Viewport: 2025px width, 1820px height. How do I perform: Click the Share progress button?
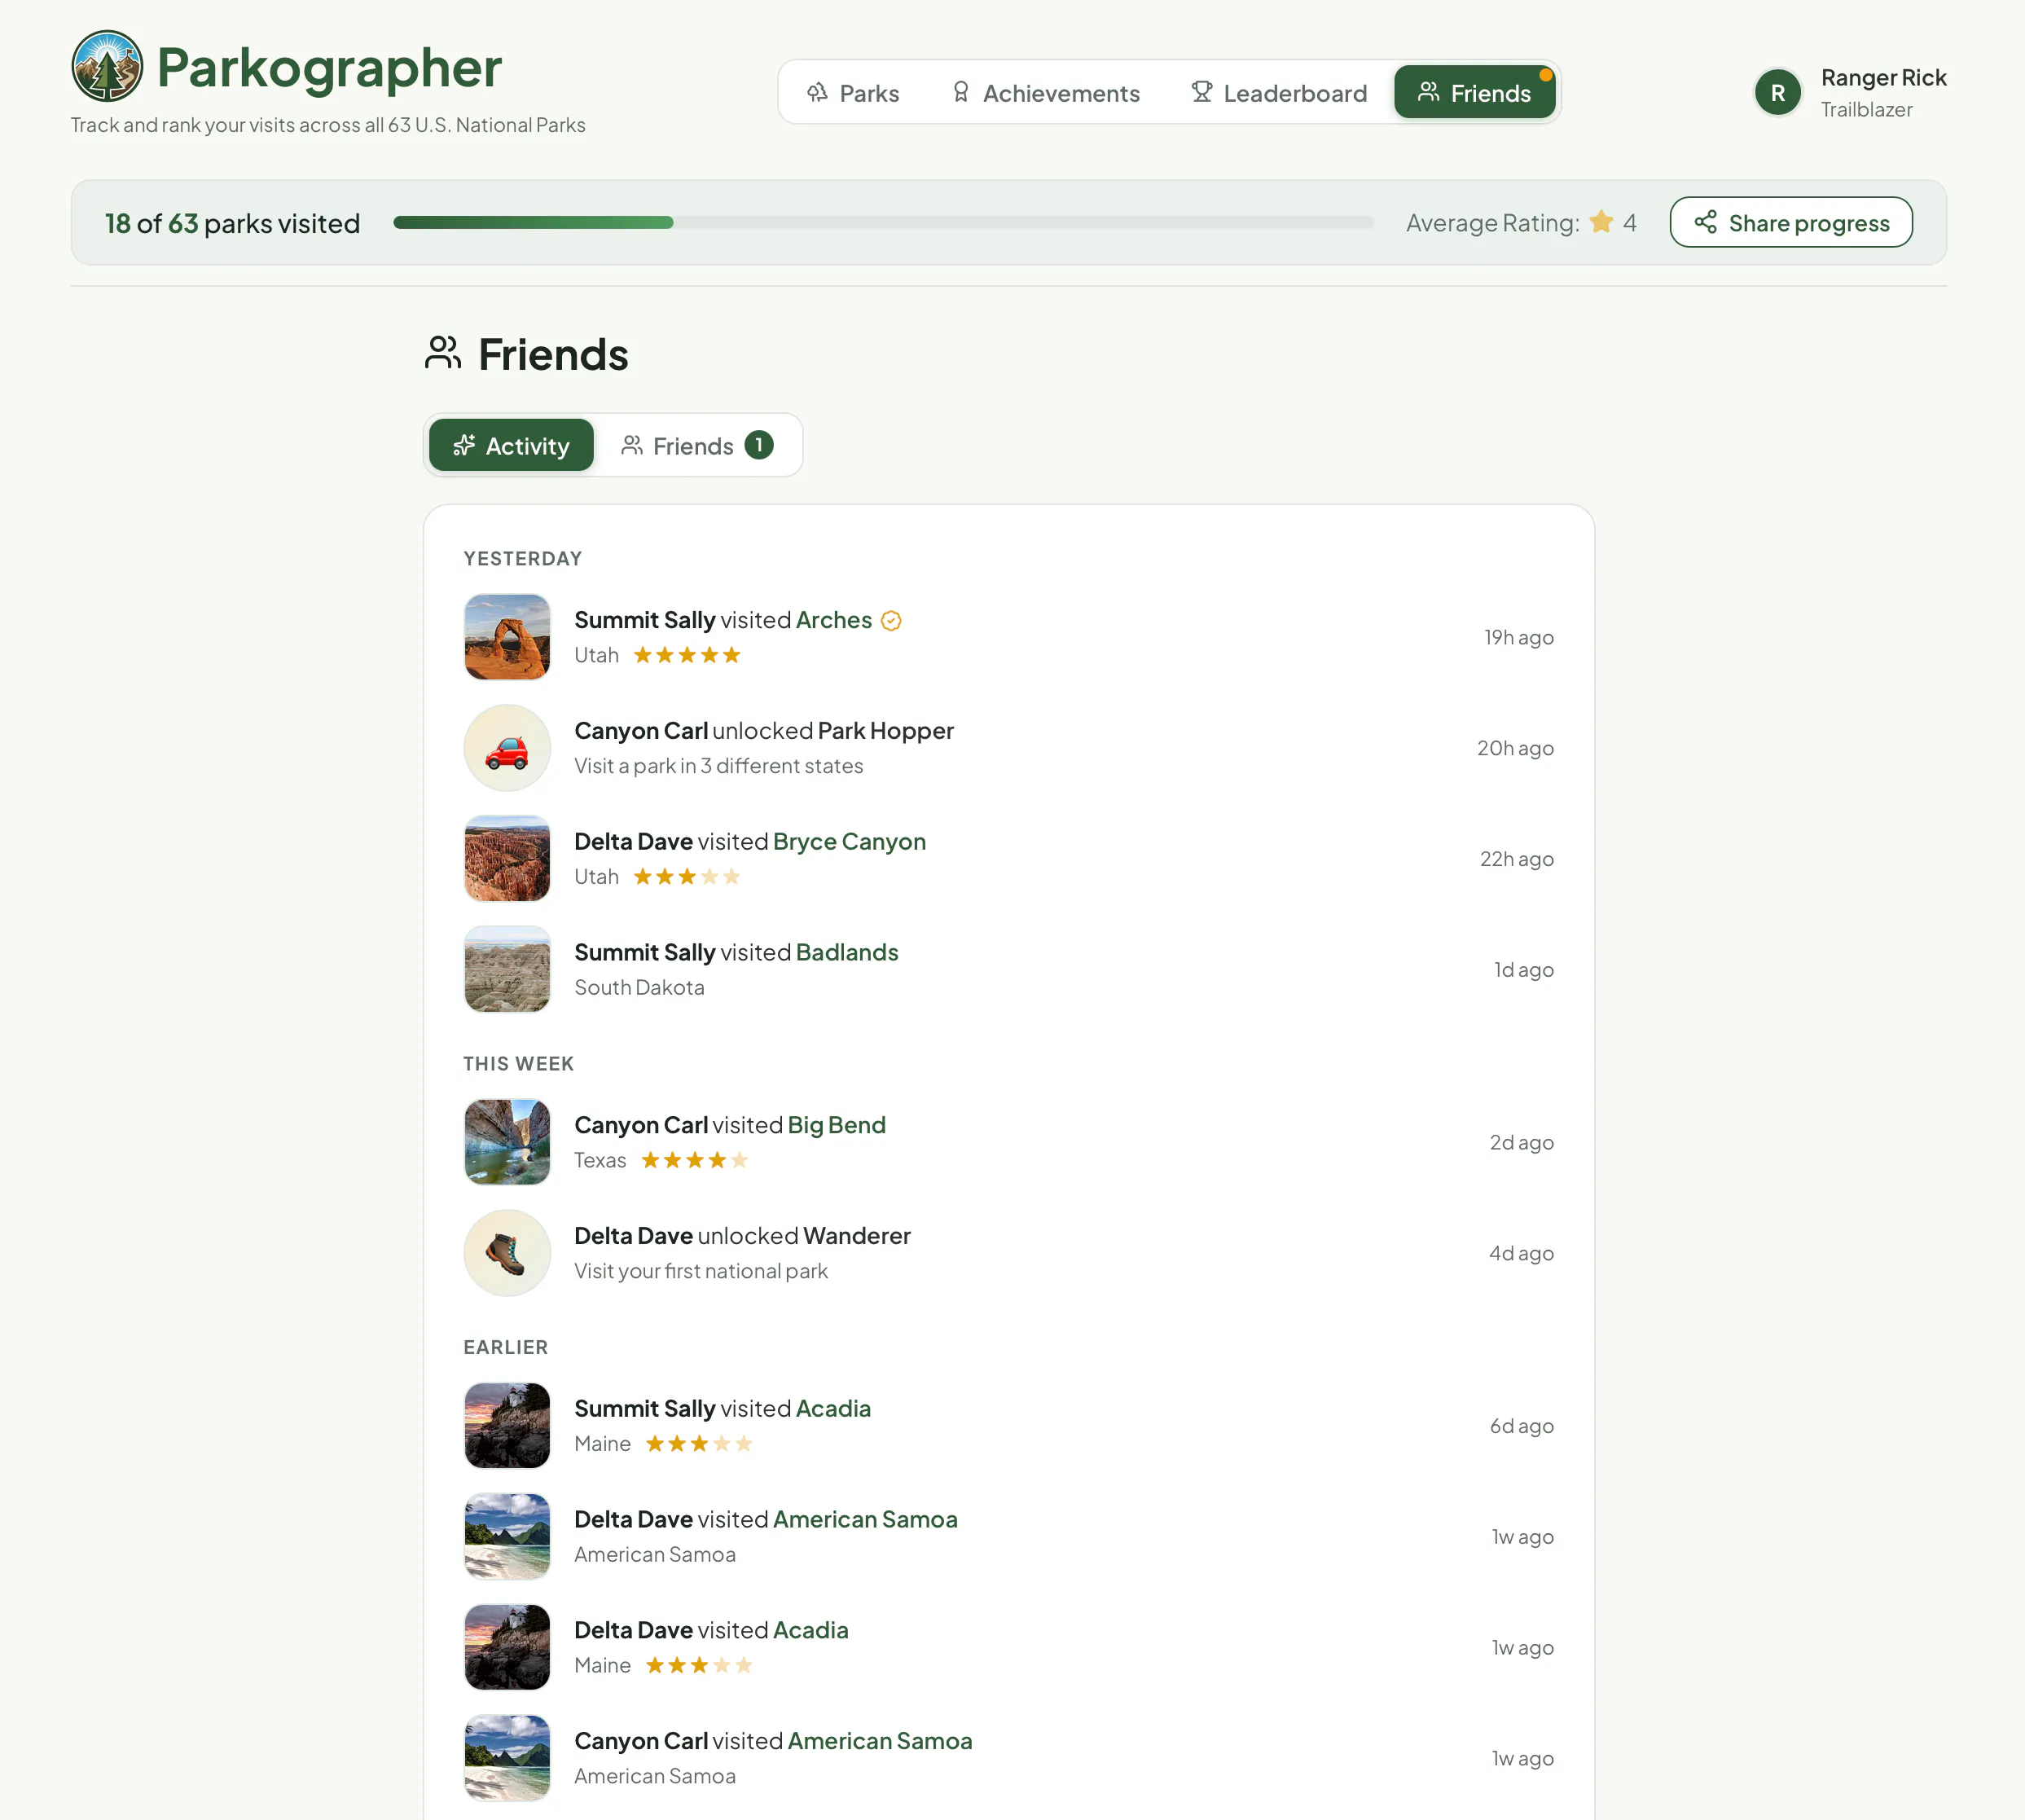pyautogui.click(x=1790, y=223)
